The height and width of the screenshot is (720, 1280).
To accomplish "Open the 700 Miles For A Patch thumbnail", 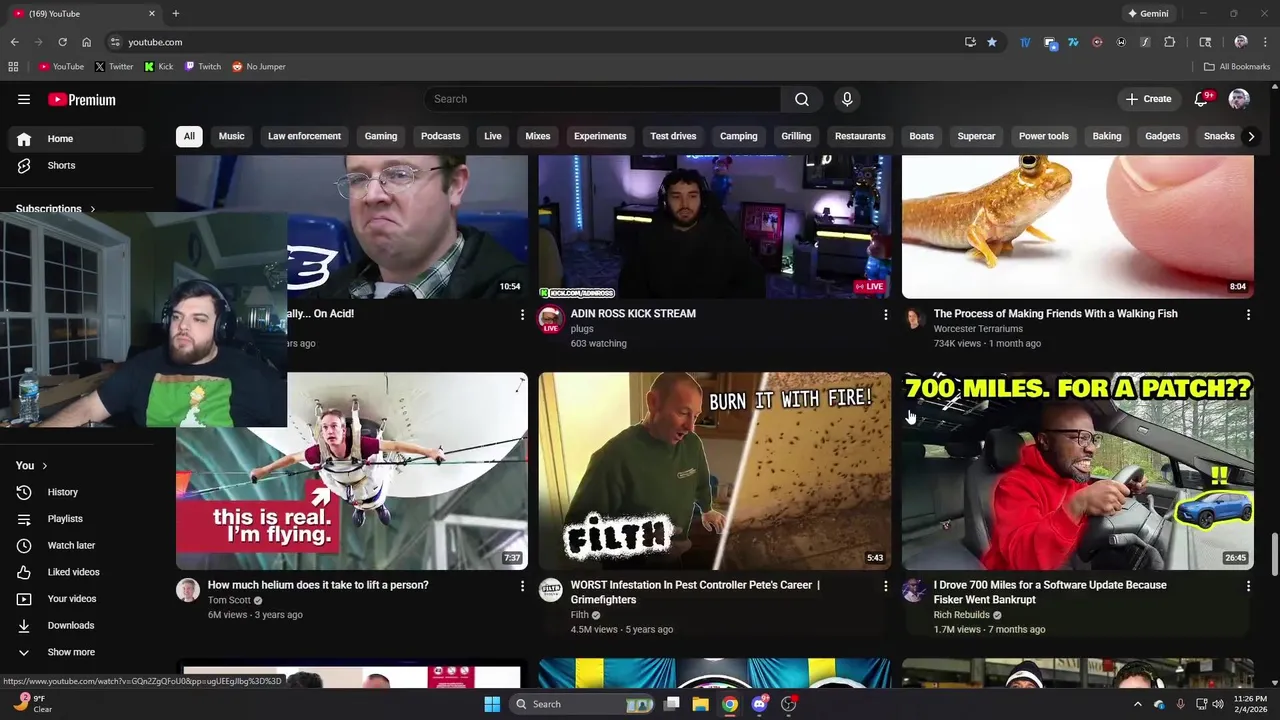I will point(1078,471).
